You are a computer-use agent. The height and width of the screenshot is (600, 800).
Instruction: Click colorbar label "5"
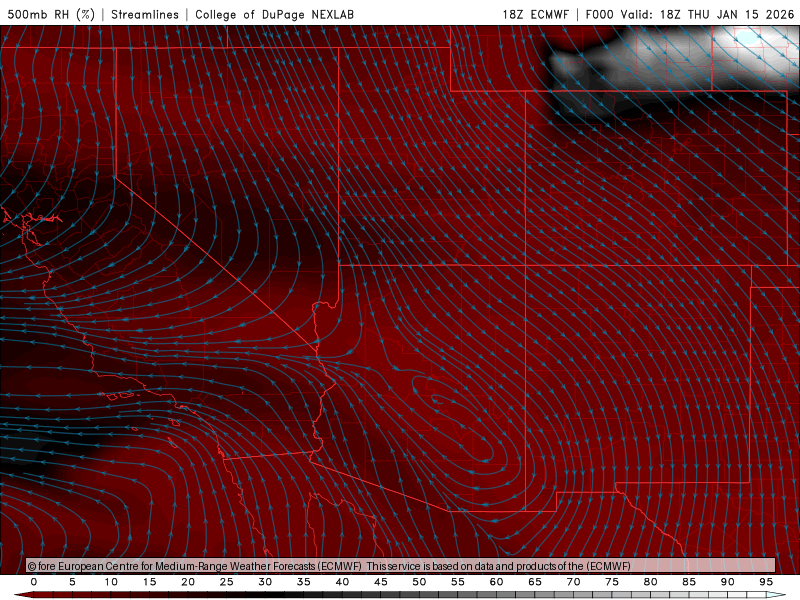point(72,582)
